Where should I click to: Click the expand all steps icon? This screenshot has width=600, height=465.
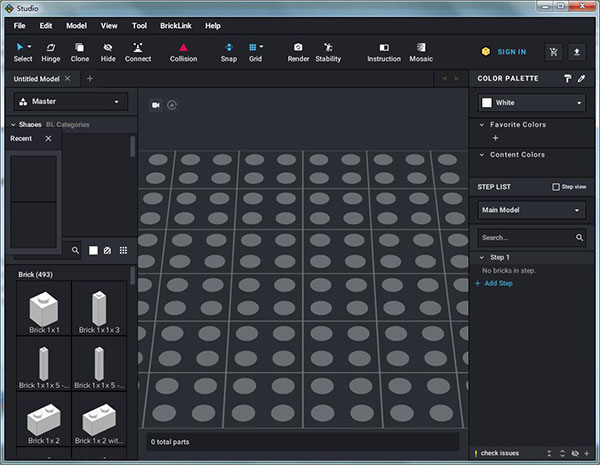tap(562, 454)
